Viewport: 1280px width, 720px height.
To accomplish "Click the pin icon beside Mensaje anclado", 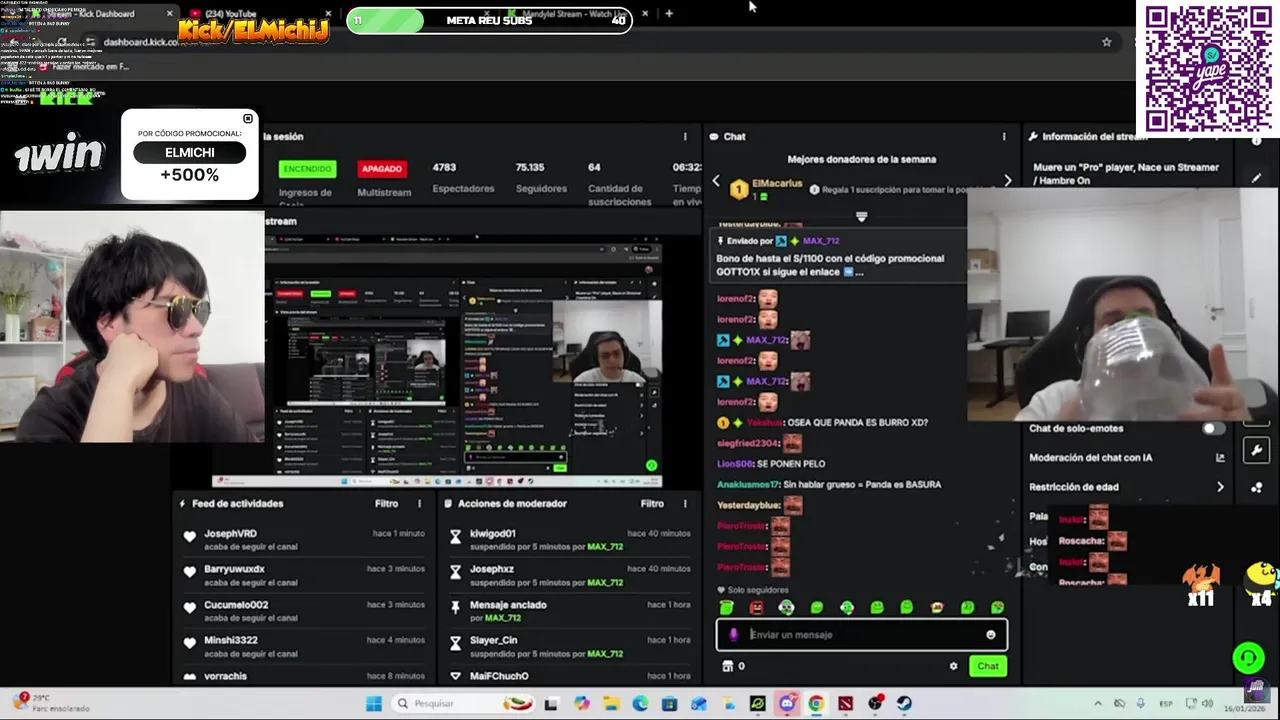I will (x=455, y=608).
